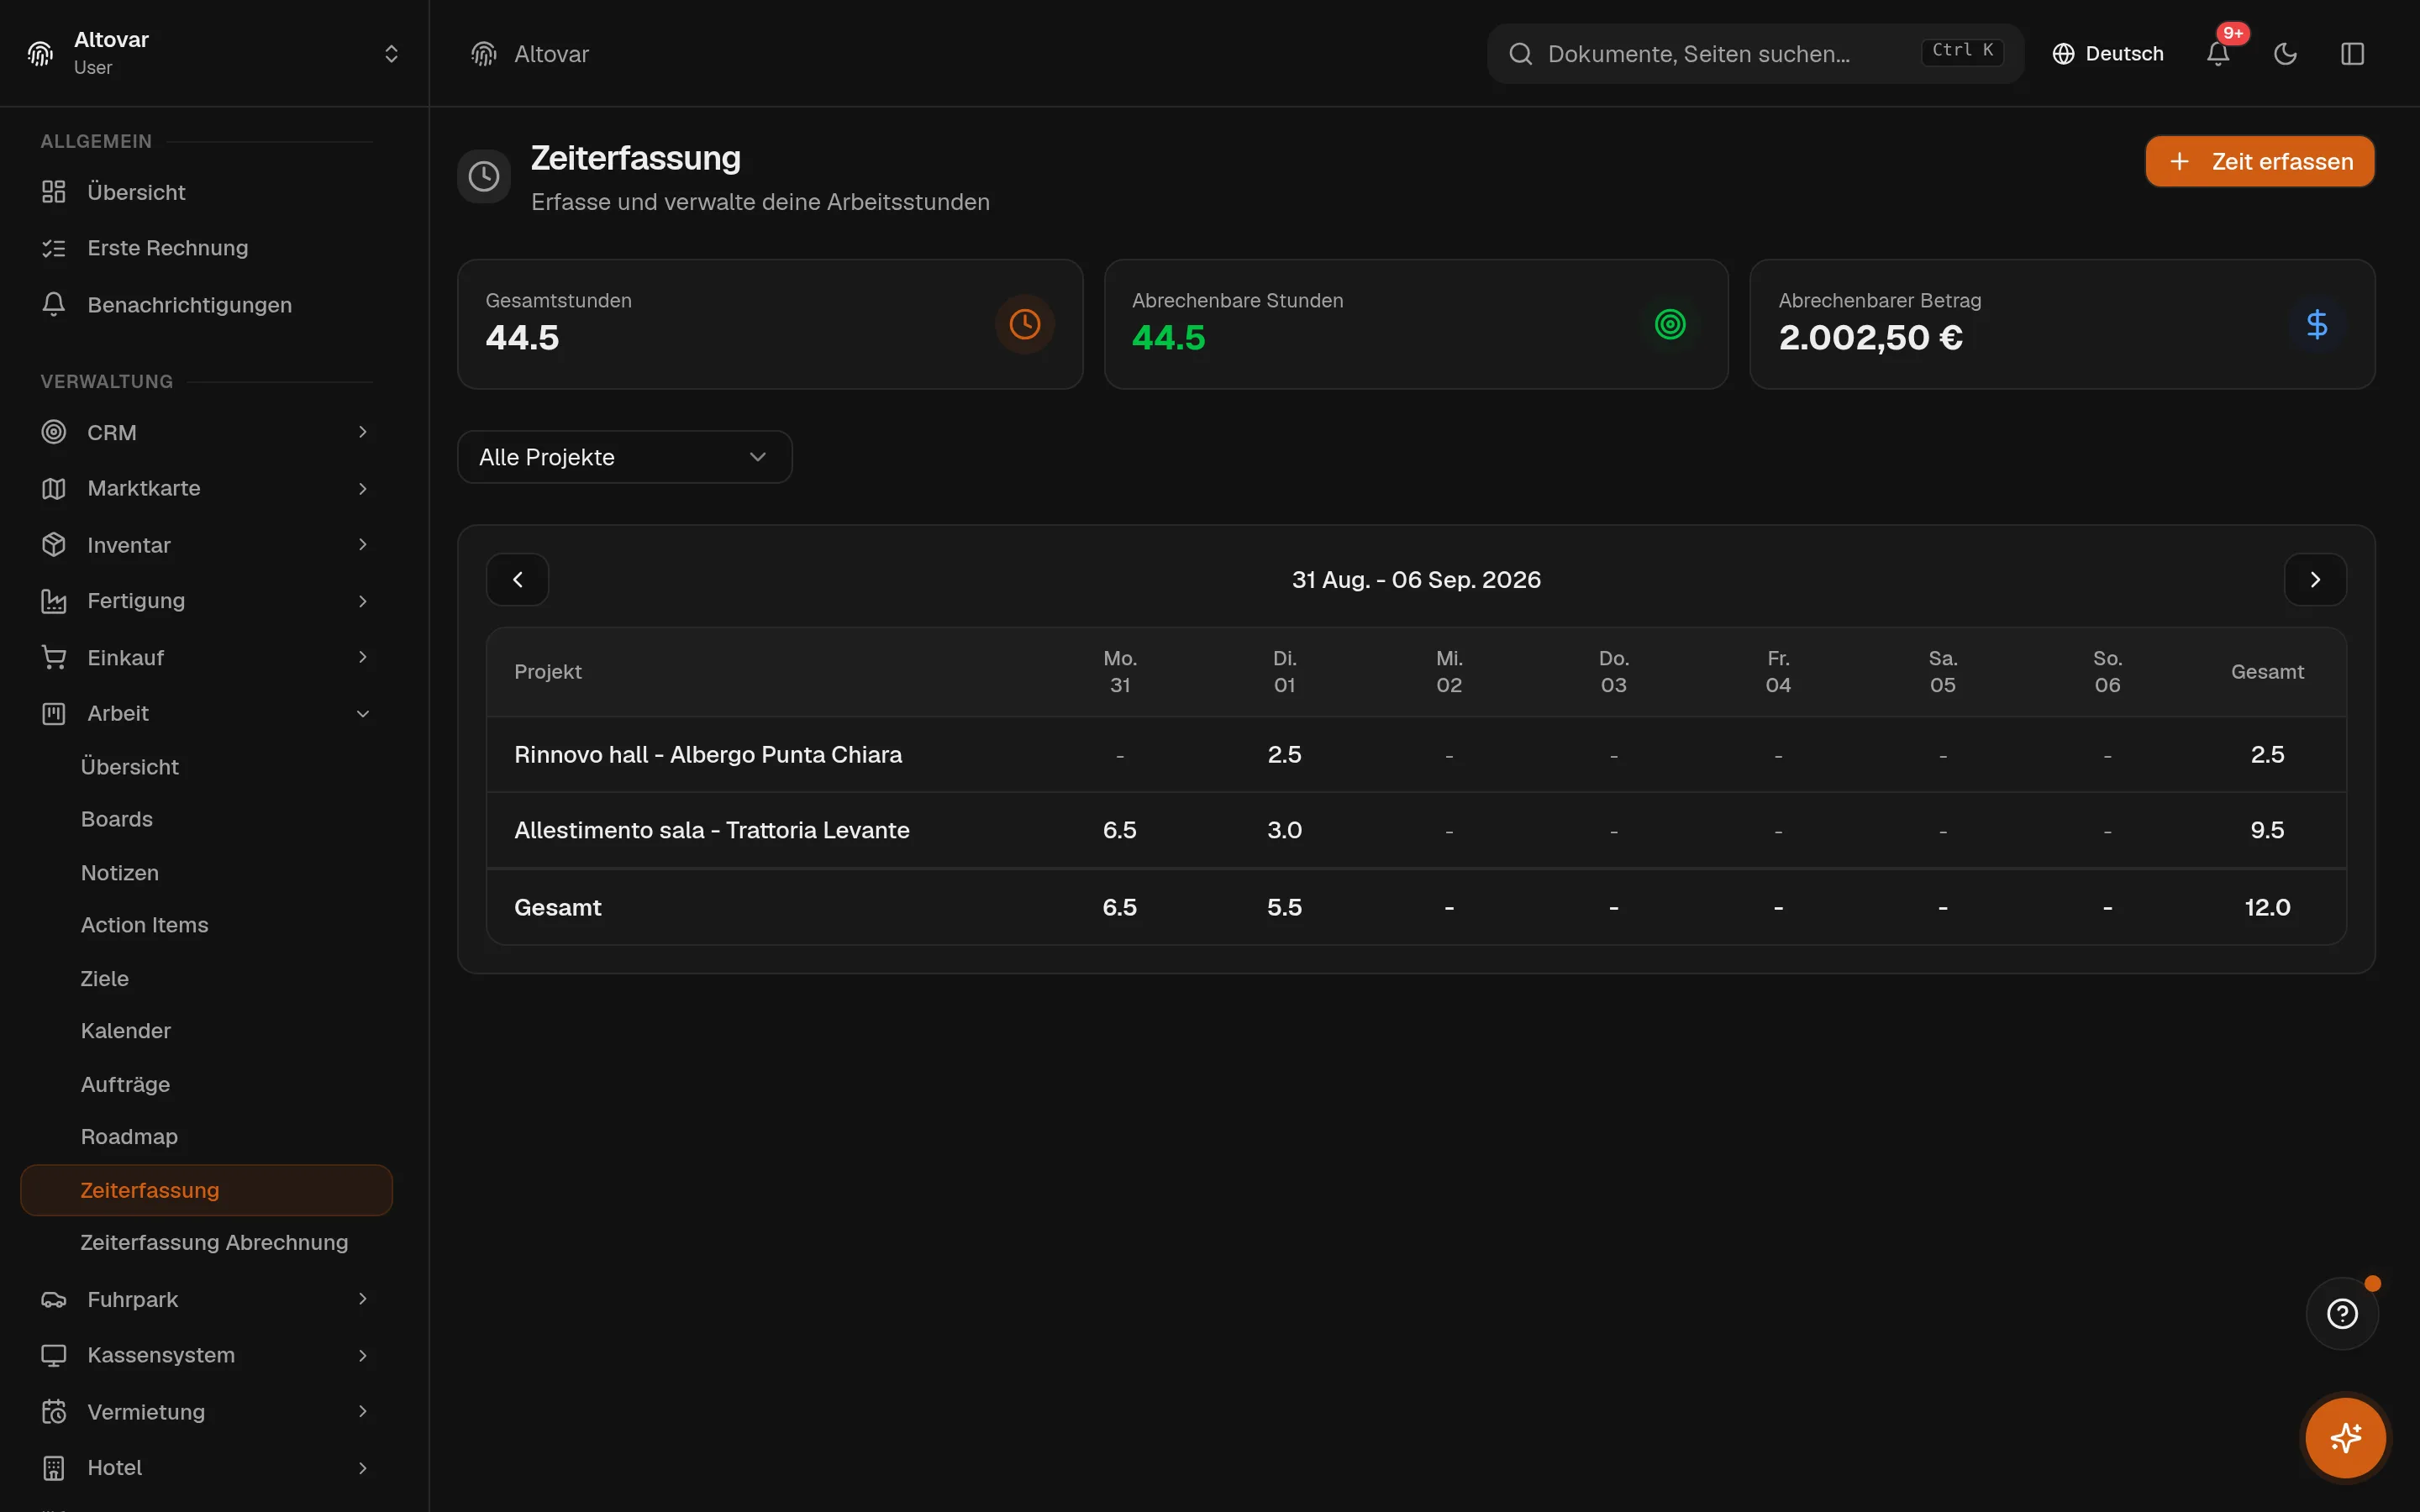Select the active Zeiterfassung sidebar item
Screen dimensions: 2420x1512
click(206, 1190)
